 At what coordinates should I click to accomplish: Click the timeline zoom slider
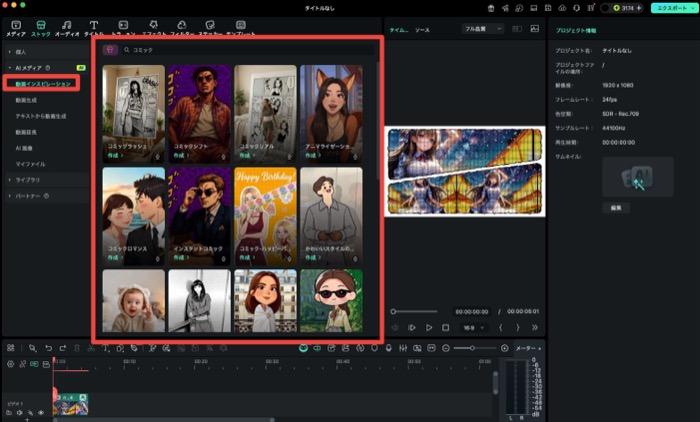(x=475, y=348)
